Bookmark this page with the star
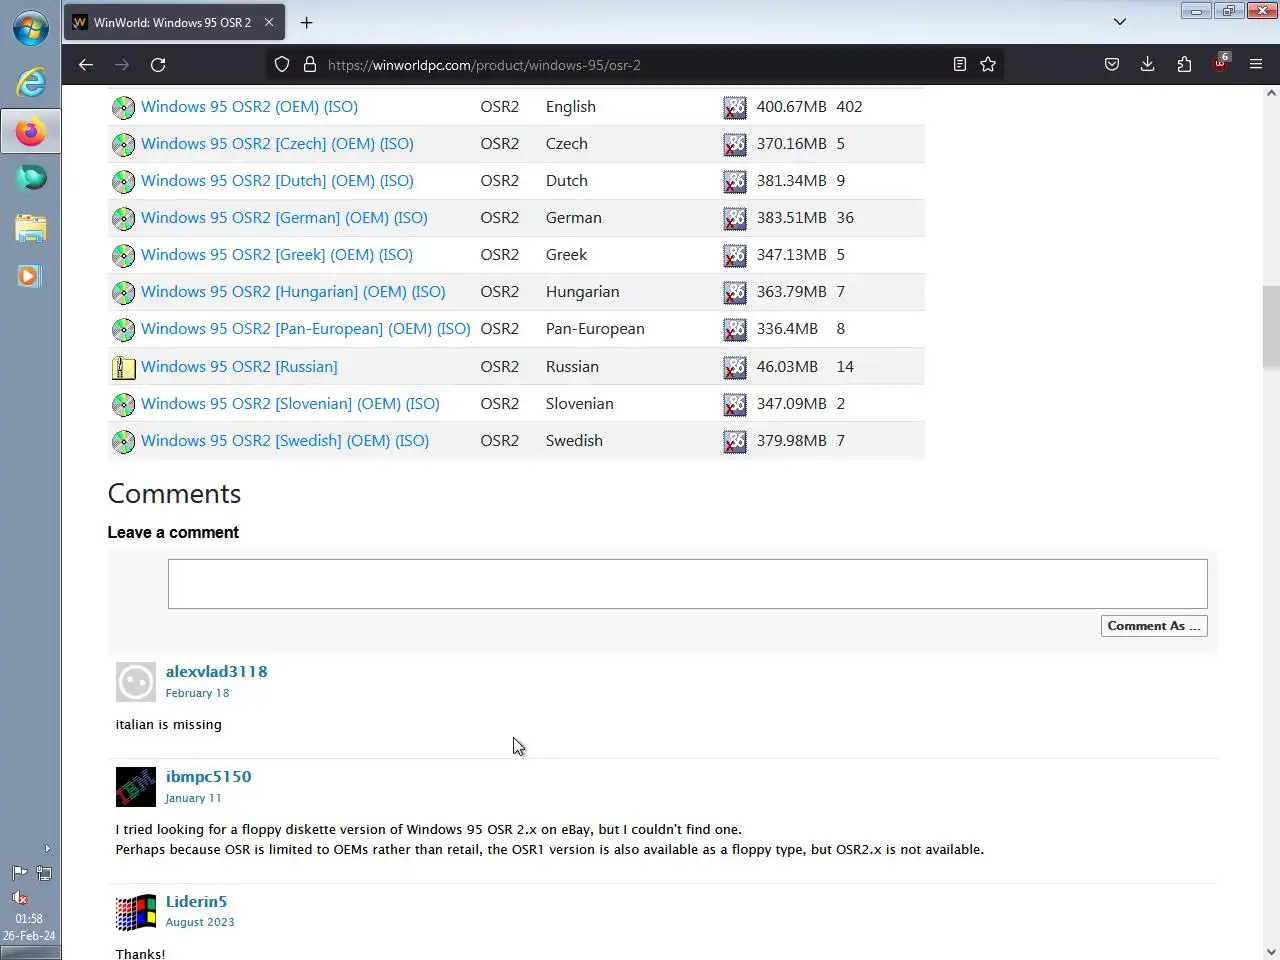Screen dimensions: 1280x960 [x=988, y=64]
